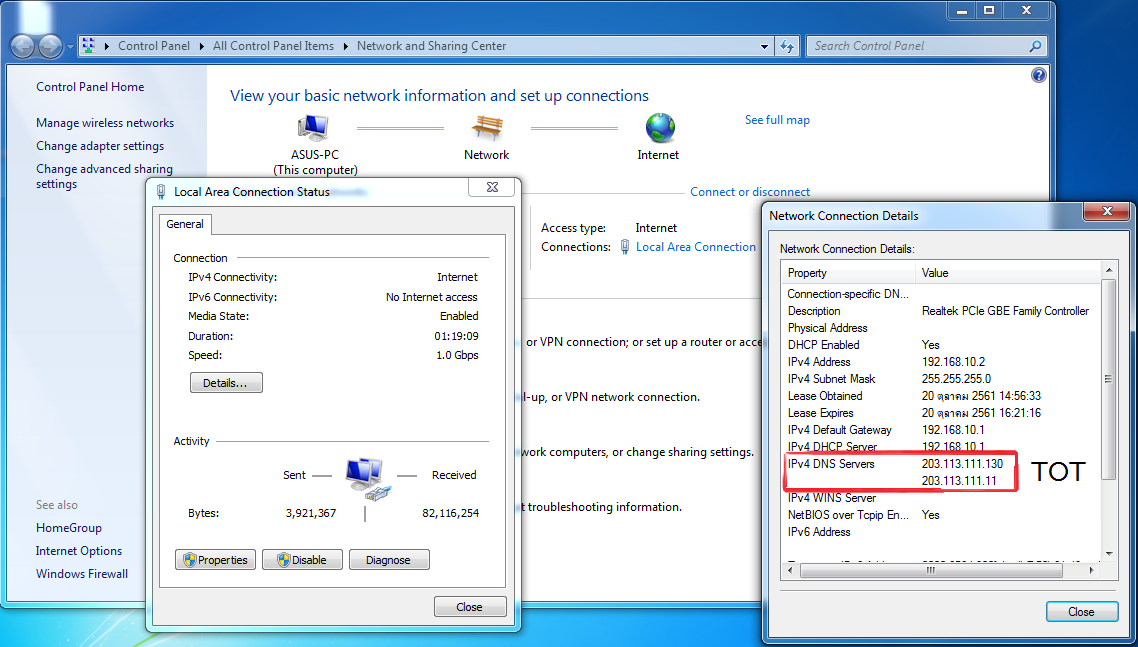Open Change adapter settings
The height and width of the screenshot is (647, 1138).
pyautogui.click(x=100, y=146)
